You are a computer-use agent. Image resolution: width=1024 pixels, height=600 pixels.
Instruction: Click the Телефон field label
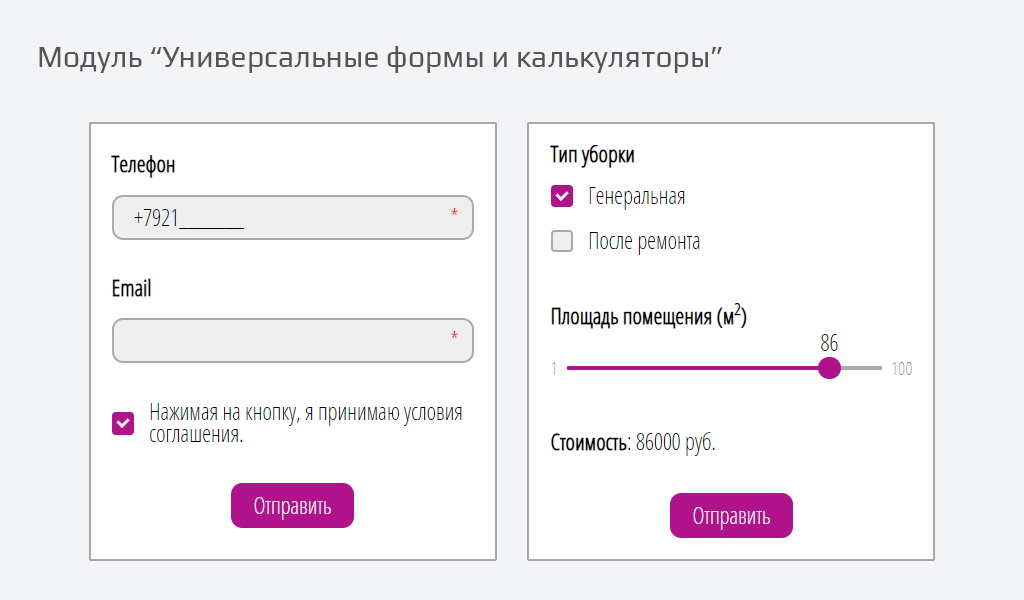tap(143, 165)
